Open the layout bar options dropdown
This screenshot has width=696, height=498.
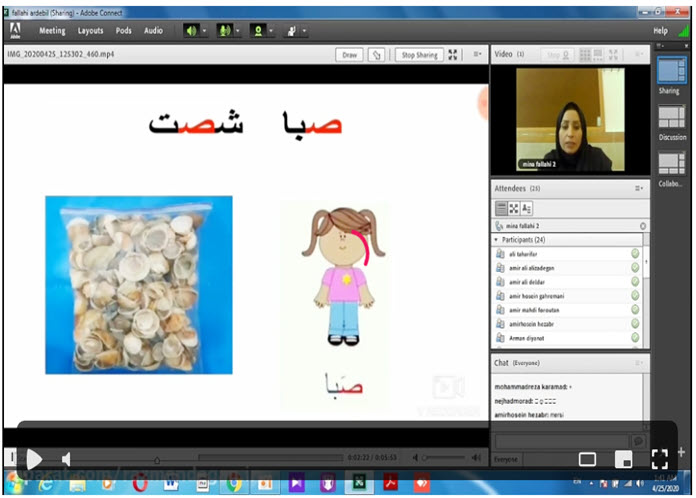660,46
